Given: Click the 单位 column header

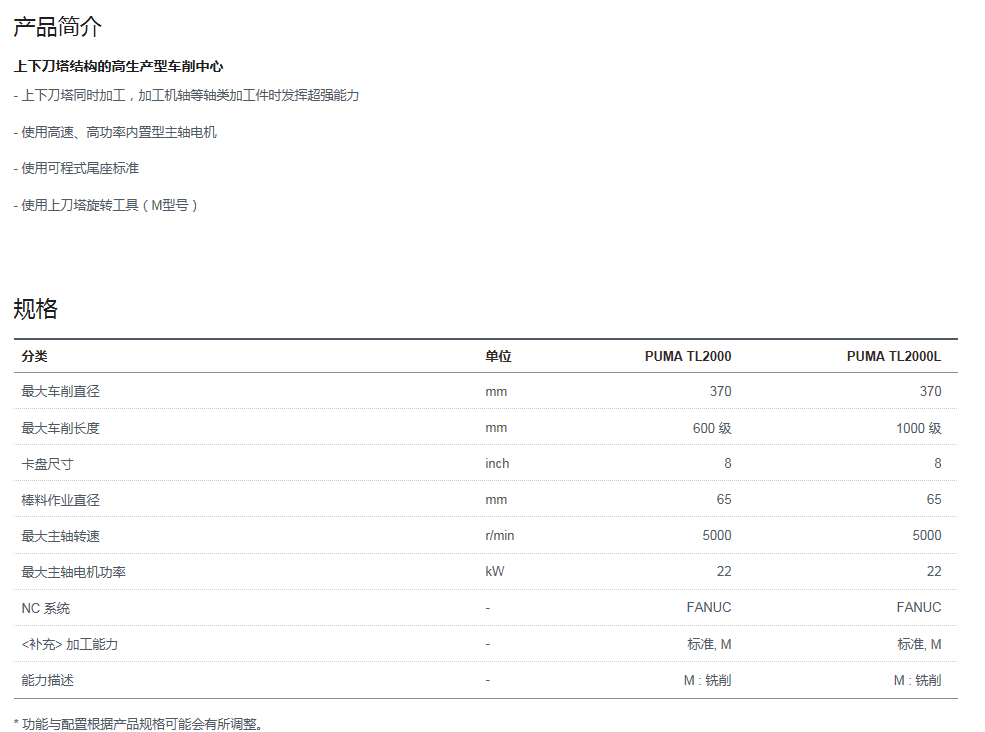Looking at the screenshot, I should click(498, 356).
